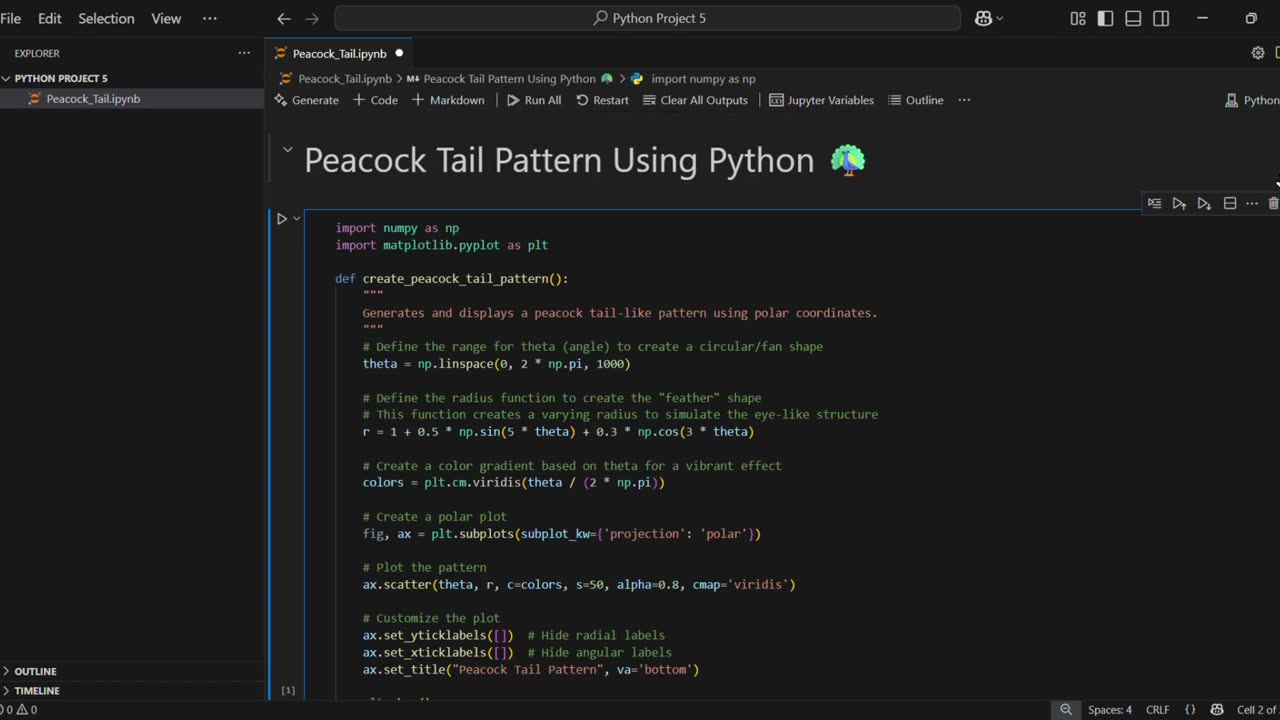The height and width of the screenshot is (720, 1280).
Task: Clear All Outputs in notebook
Action: pyautogui.click(x=695, y=100)
